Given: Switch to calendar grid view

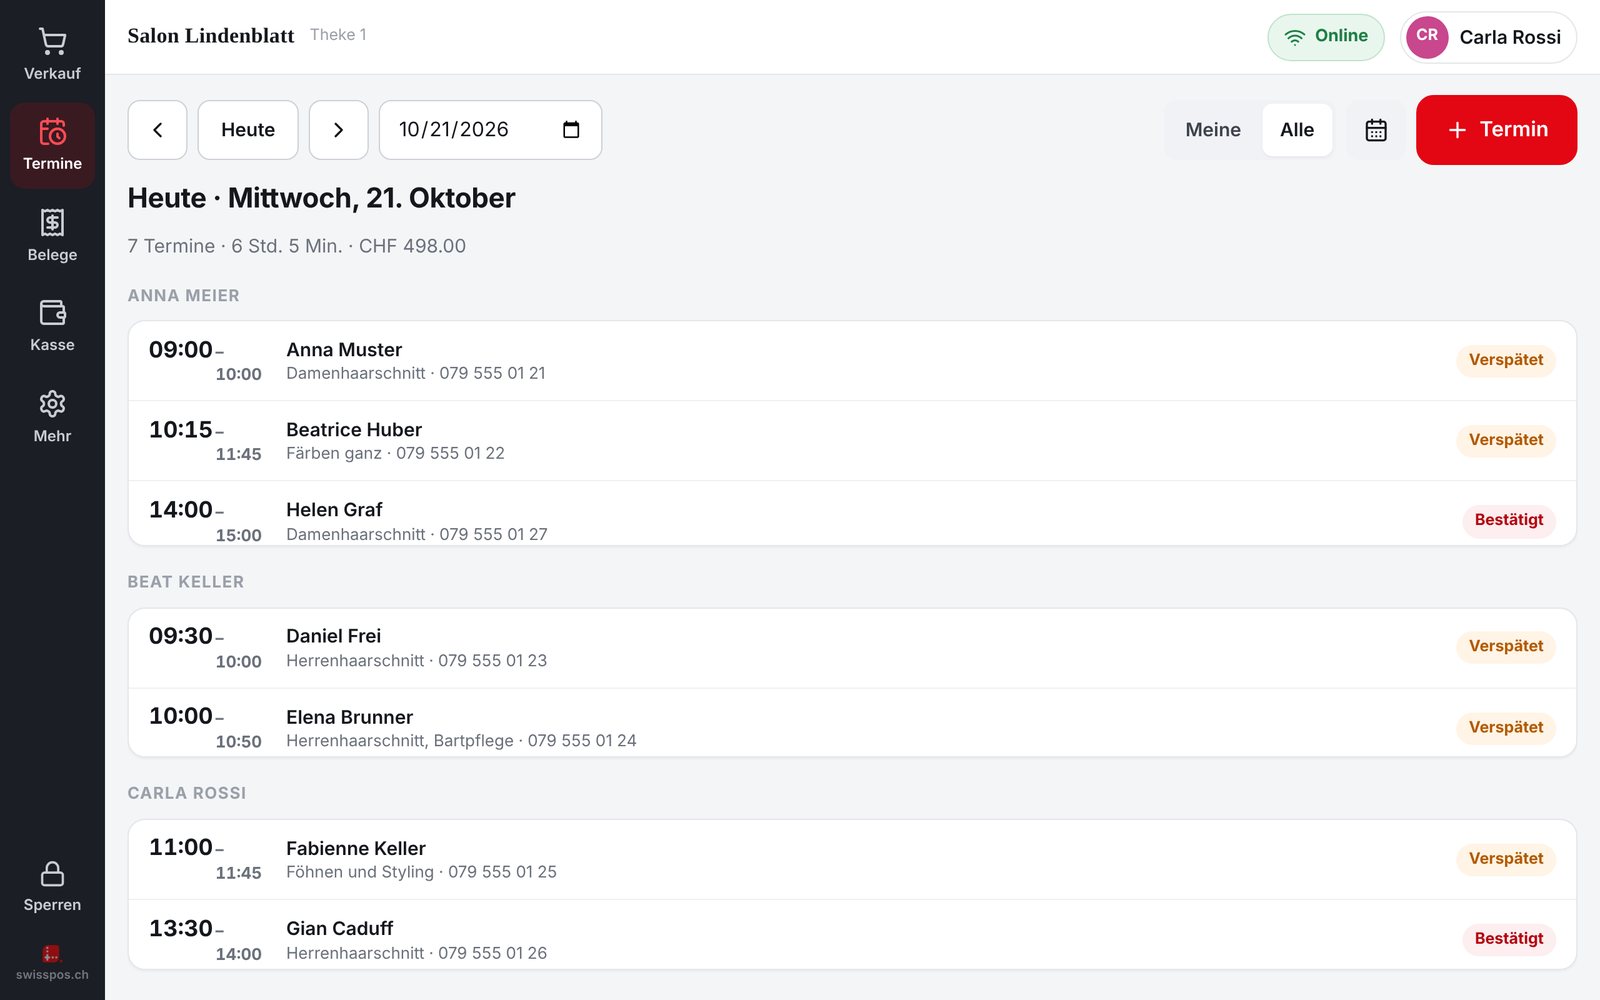Looking at the screenshot, I should pos(1376,130).
